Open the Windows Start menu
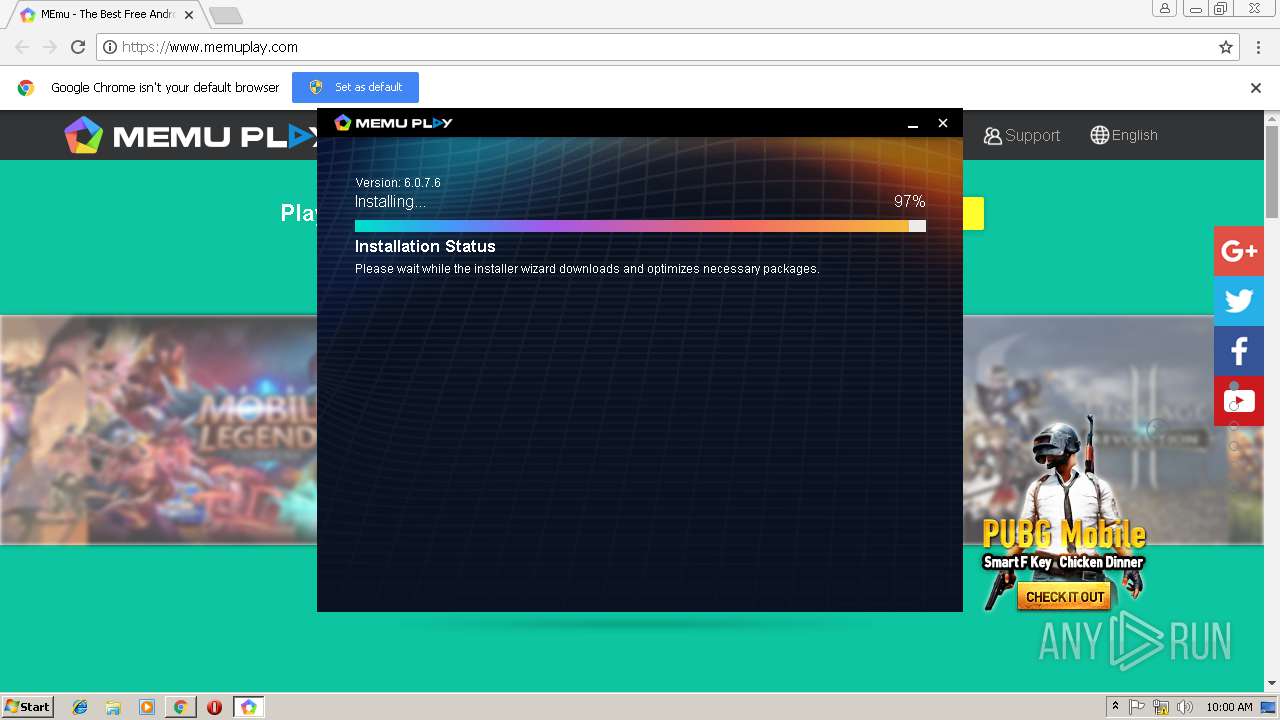 click(27, 707)
